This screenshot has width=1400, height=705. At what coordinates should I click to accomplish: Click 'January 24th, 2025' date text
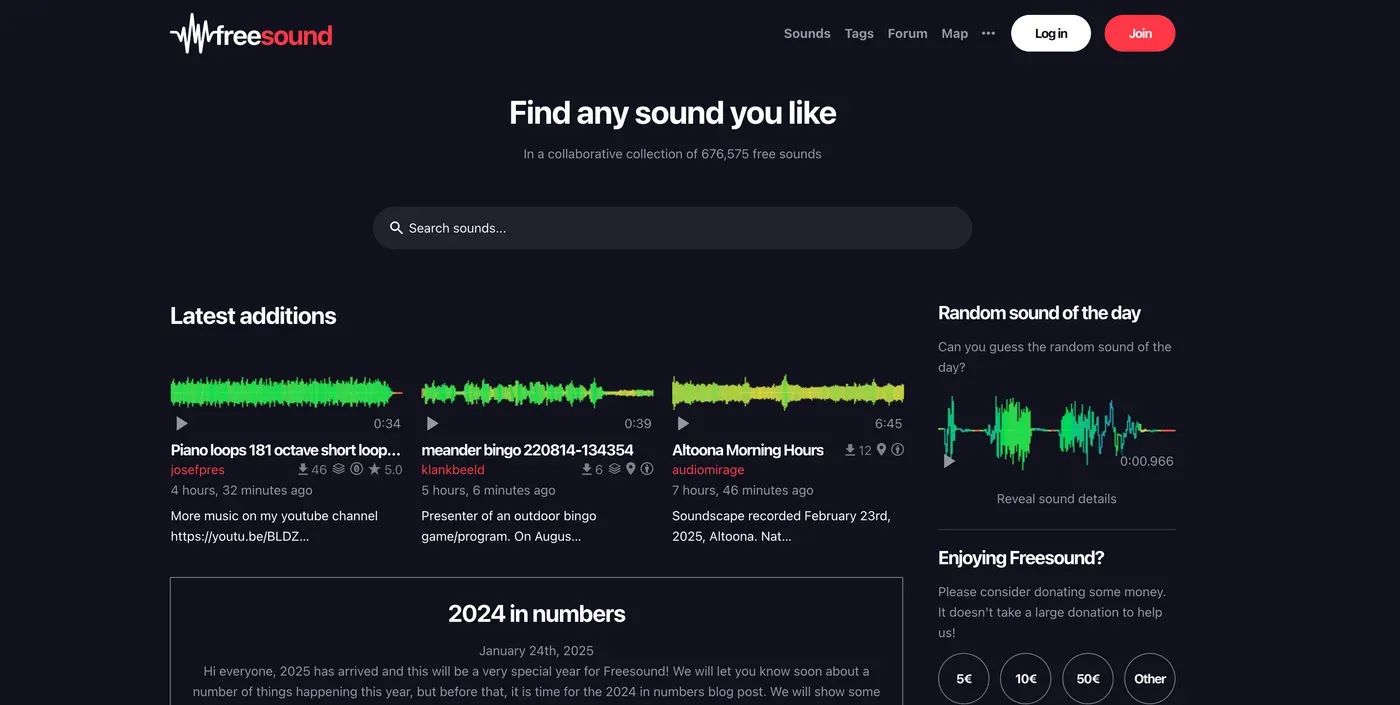(537, 650)
